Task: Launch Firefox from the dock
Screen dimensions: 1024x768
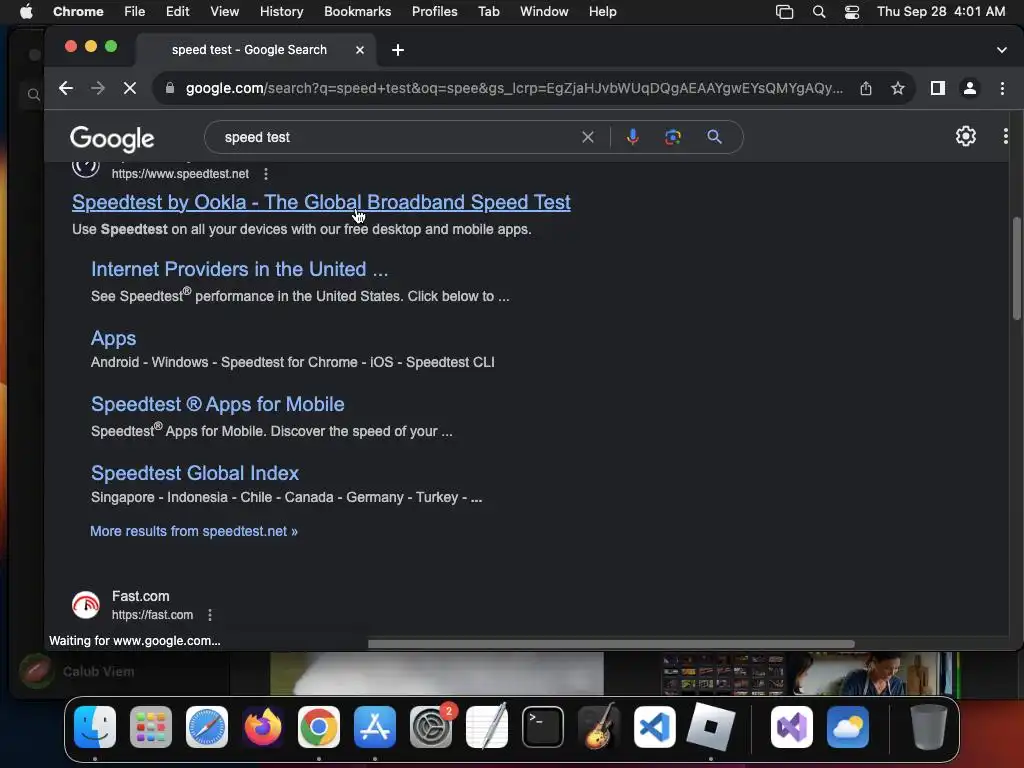Action: click(x=263, y=726)
